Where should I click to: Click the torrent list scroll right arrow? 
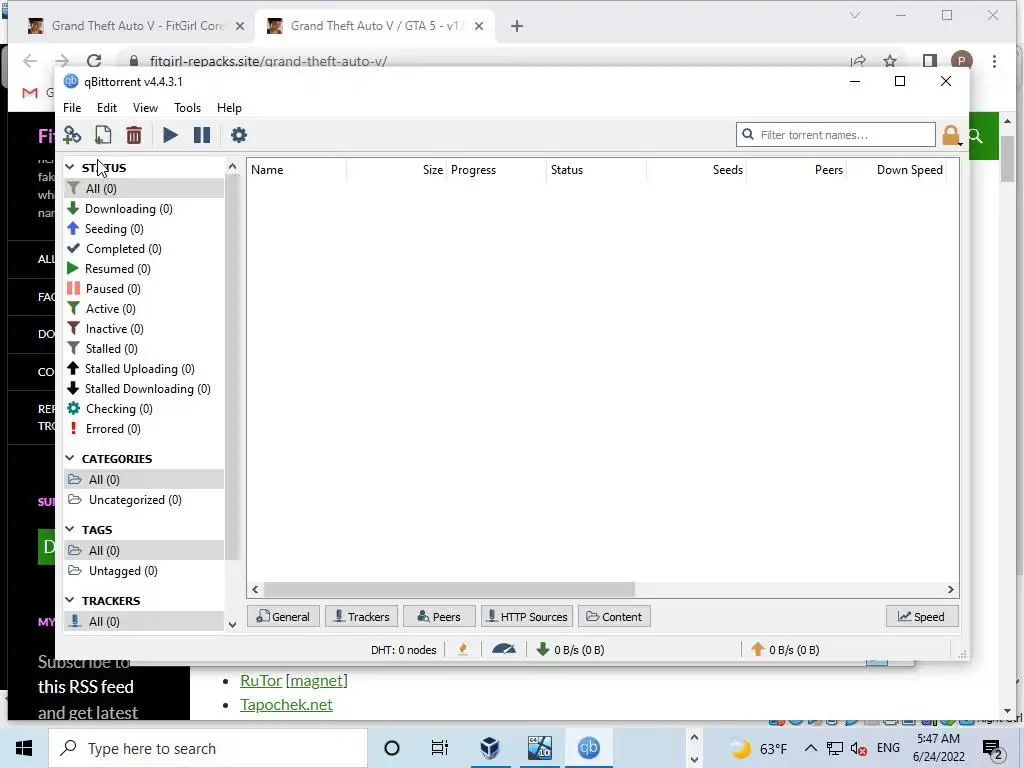pos(950,589)
